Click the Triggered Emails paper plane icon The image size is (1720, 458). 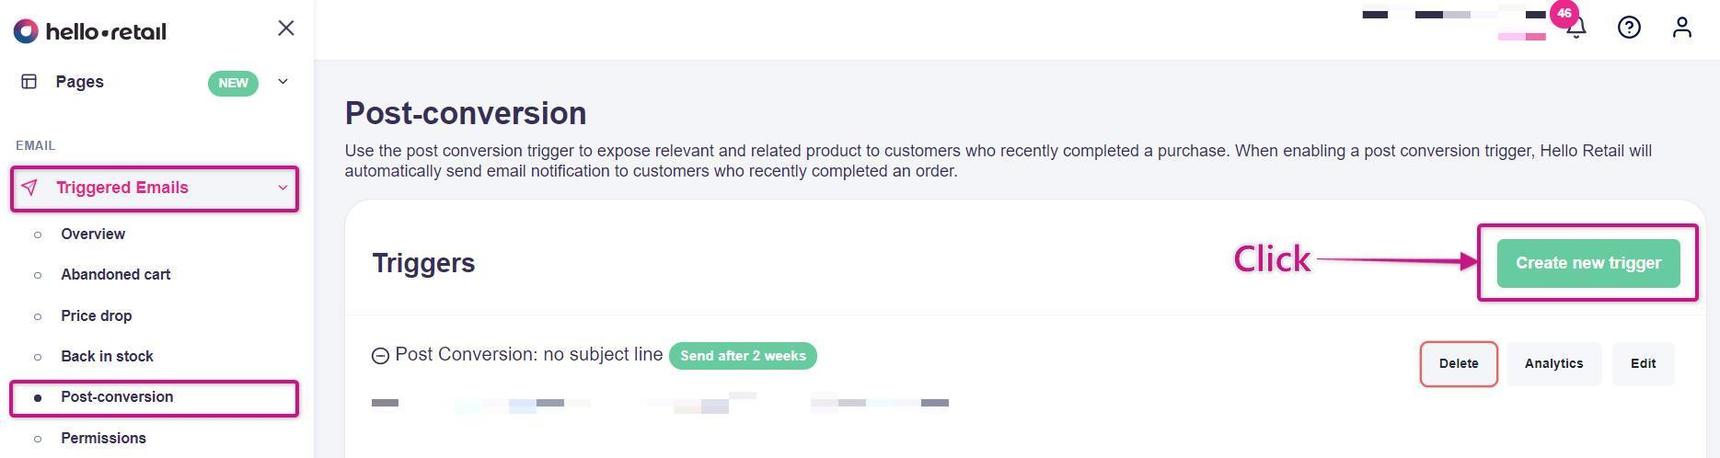pos(30,188)
